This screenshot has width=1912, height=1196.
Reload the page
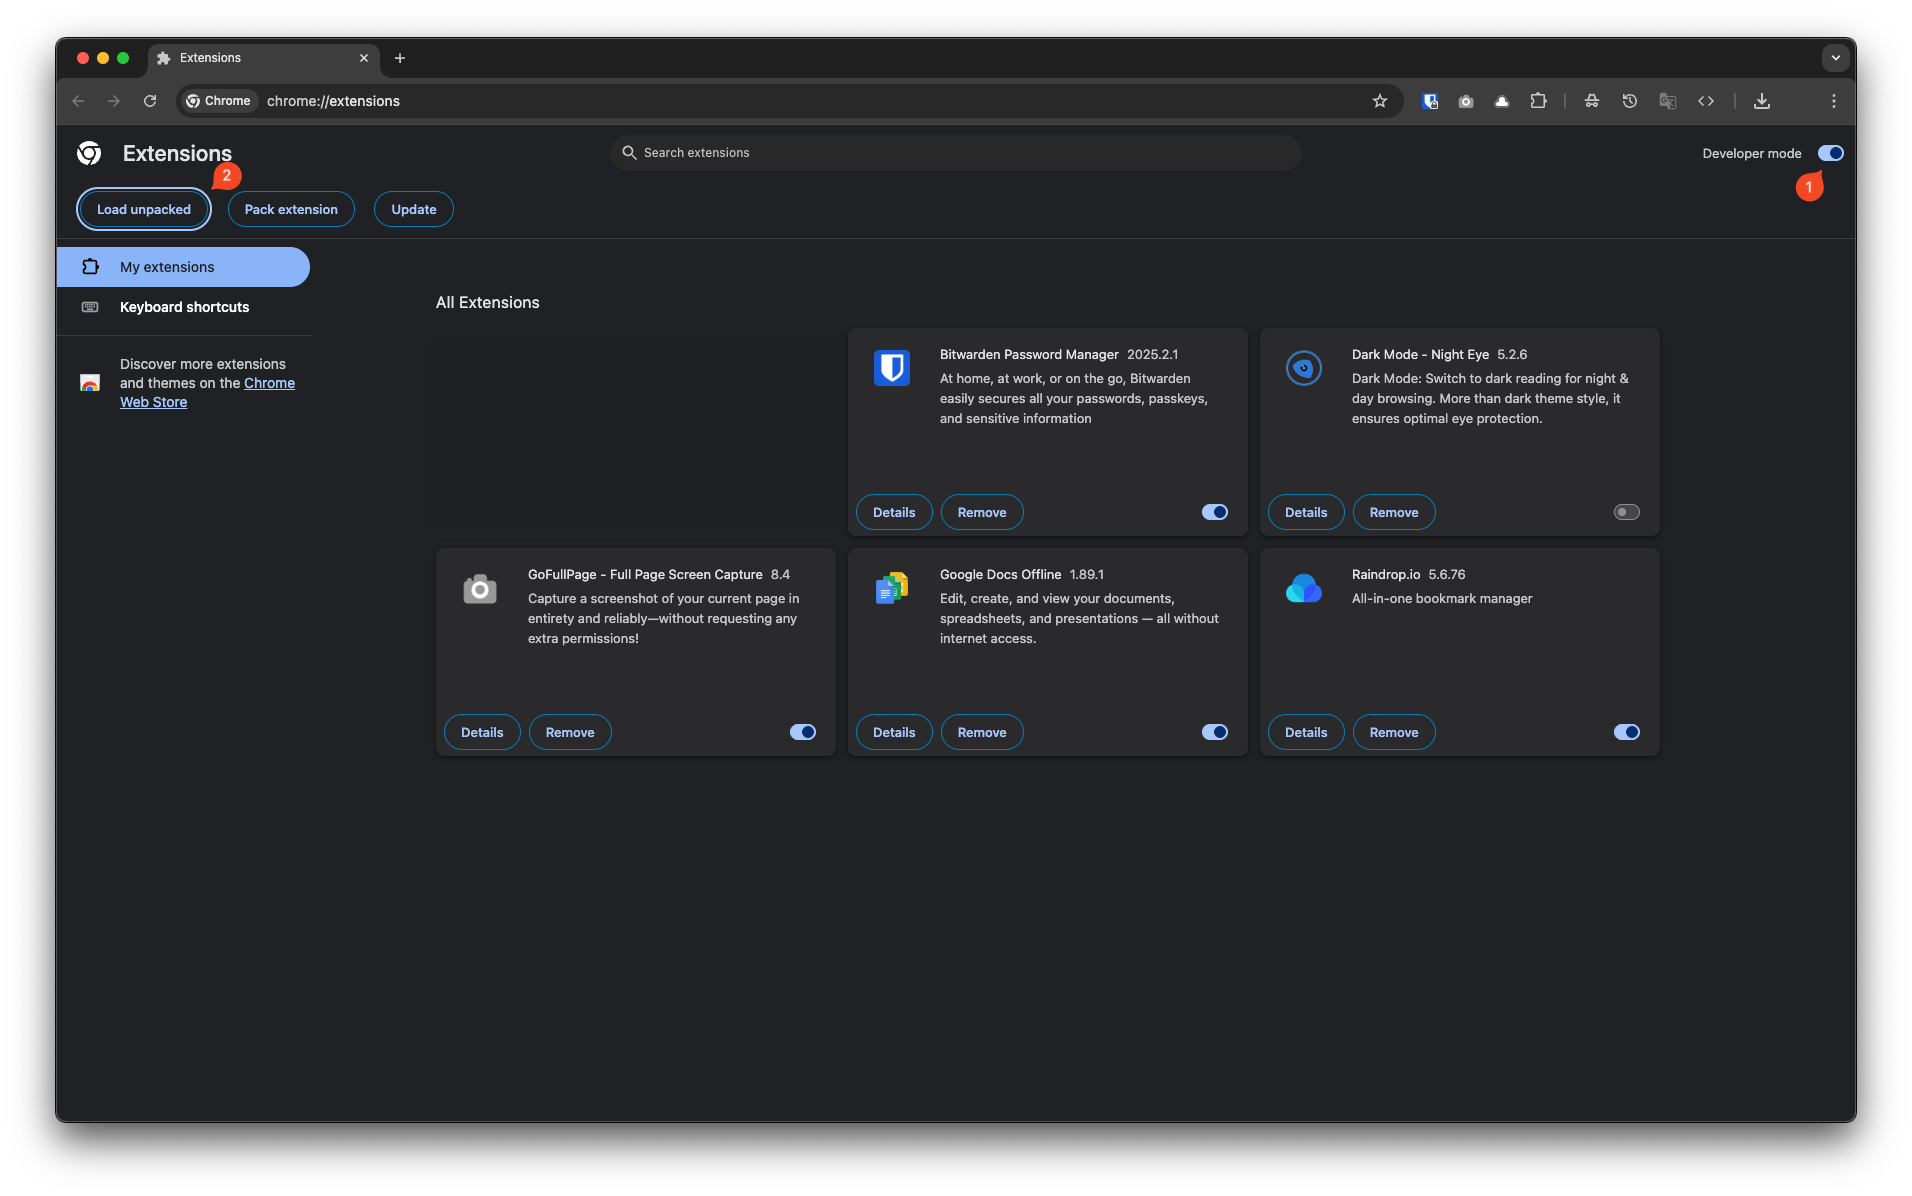(x=150, y=101)
